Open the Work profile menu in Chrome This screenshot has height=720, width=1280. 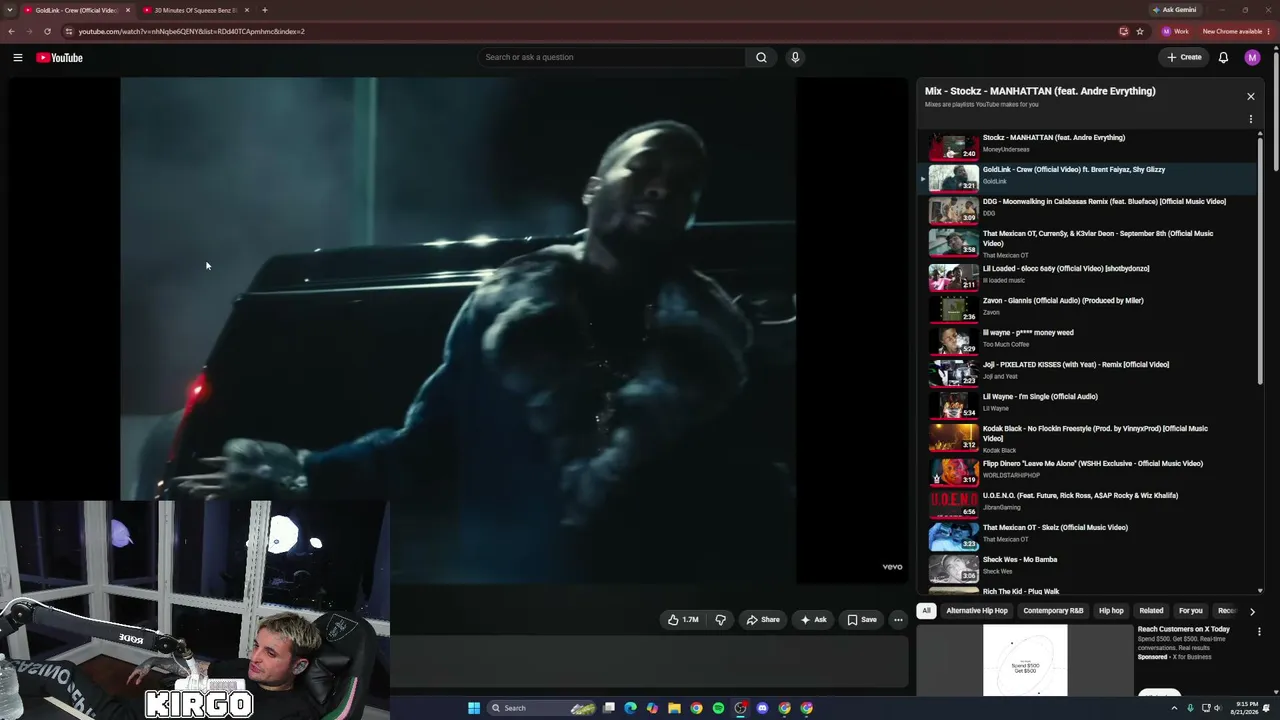click(x=1175, y=31)
